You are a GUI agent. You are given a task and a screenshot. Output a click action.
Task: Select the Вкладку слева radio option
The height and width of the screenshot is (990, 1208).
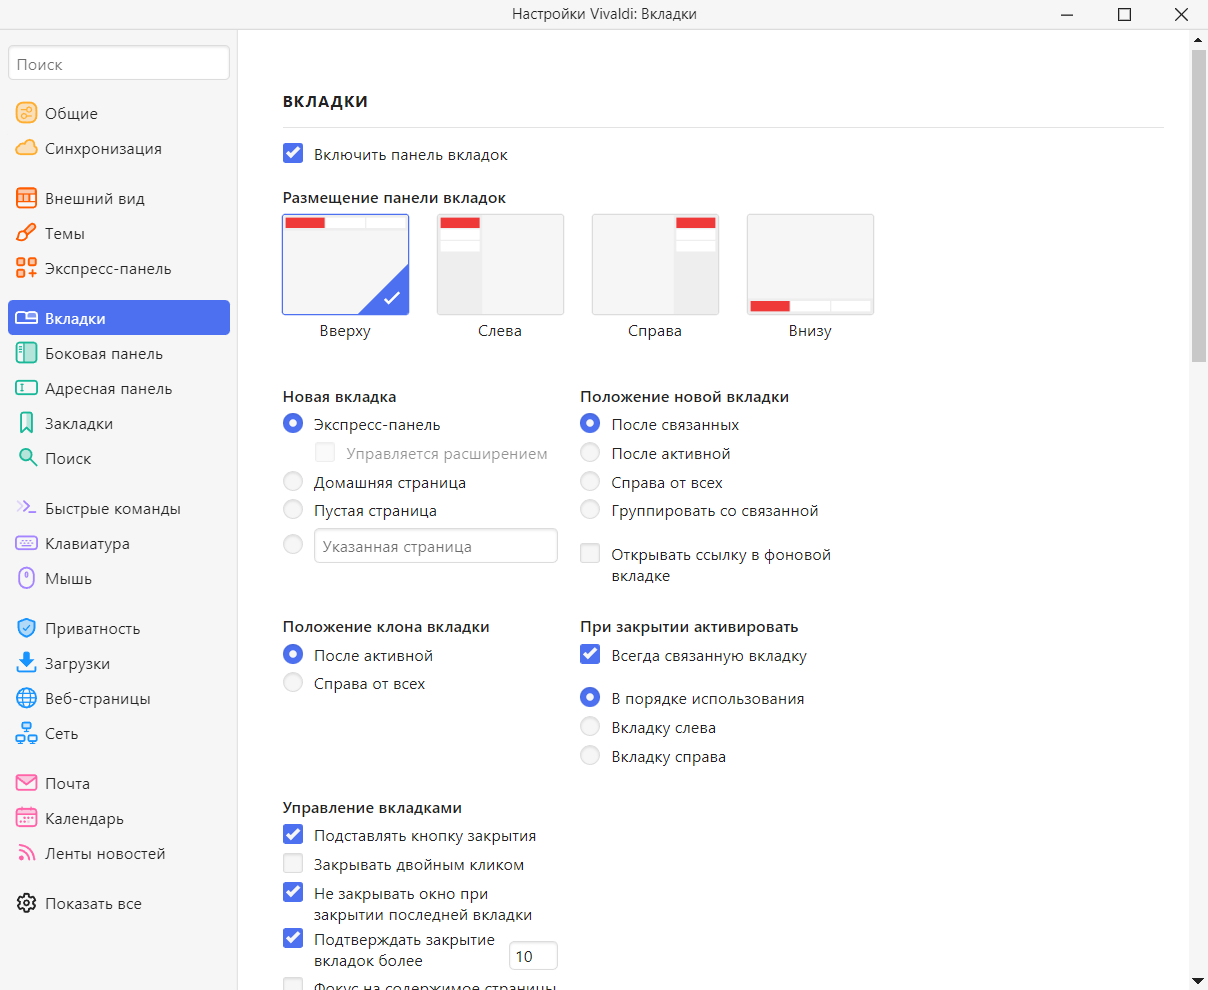coord(590,727)
